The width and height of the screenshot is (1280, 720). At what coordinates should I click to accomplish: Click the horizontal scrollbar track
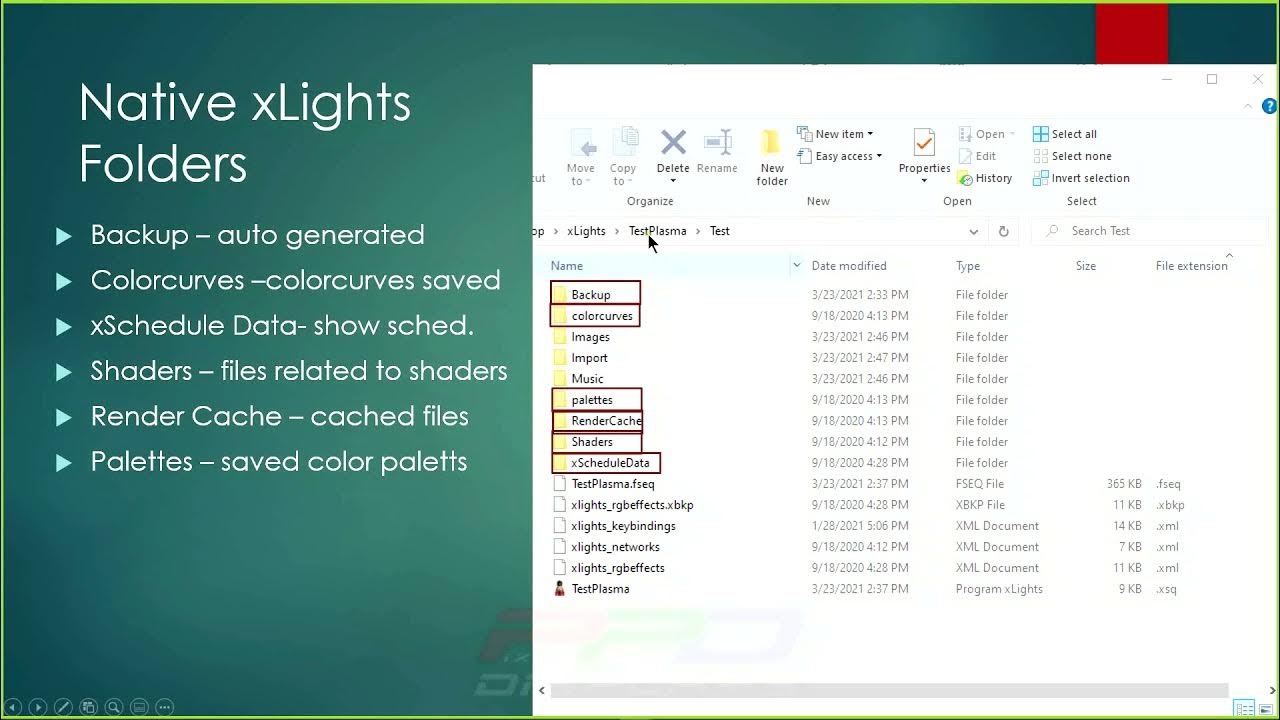889,690
